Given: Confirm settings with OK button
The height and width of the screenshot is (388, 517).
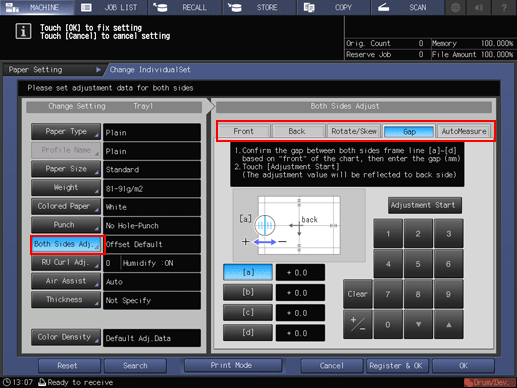Looking at the screenshot, I should click(463, 366).
